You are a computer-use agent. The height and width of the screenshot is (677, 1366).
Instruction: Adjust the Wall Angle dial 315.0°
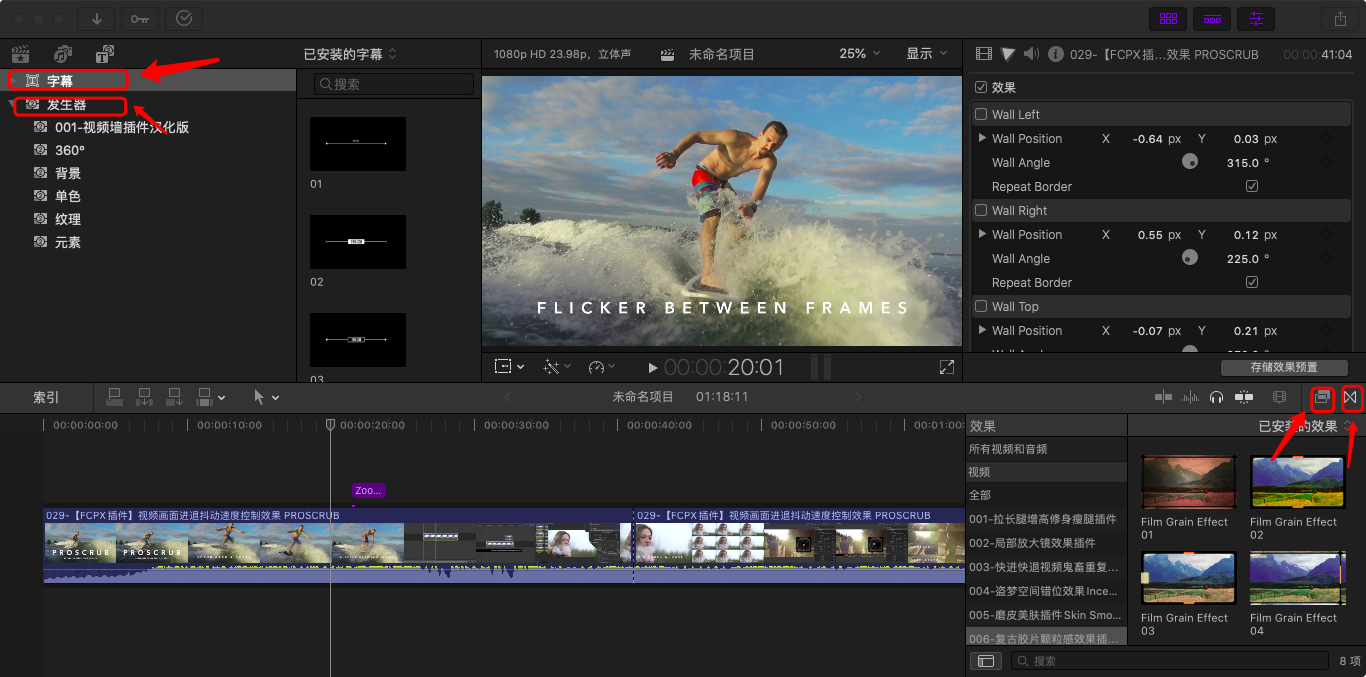coord(1190,162)
